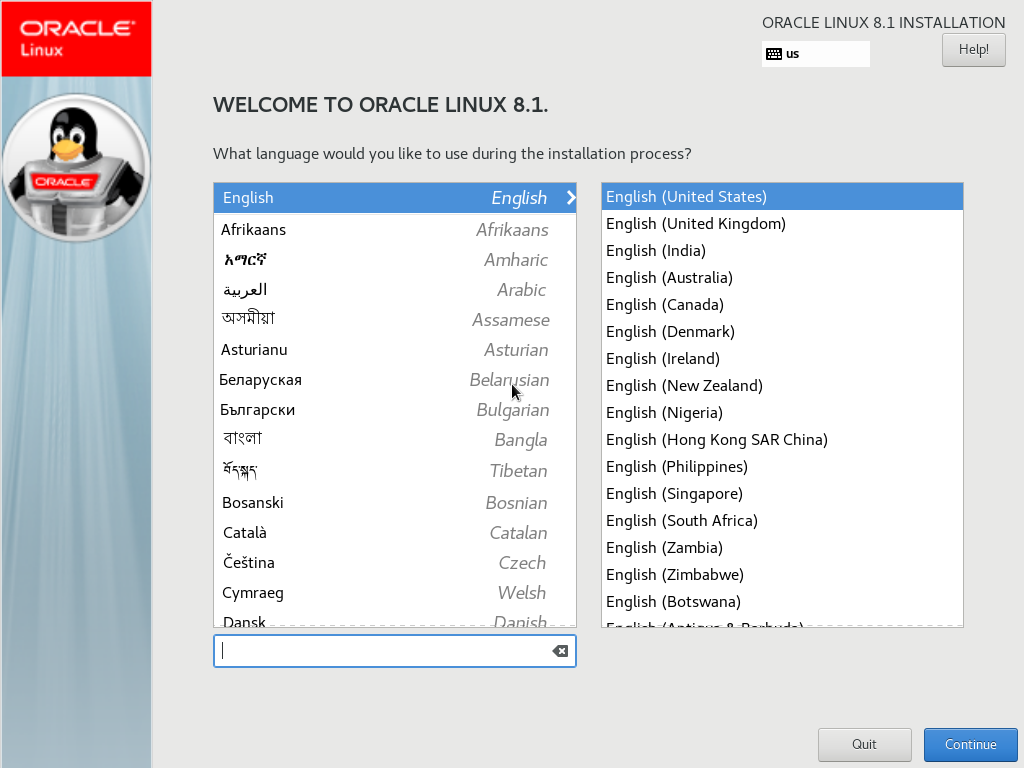Pick the Assamese language row
1024x768 pixels.
pos(394,320)
